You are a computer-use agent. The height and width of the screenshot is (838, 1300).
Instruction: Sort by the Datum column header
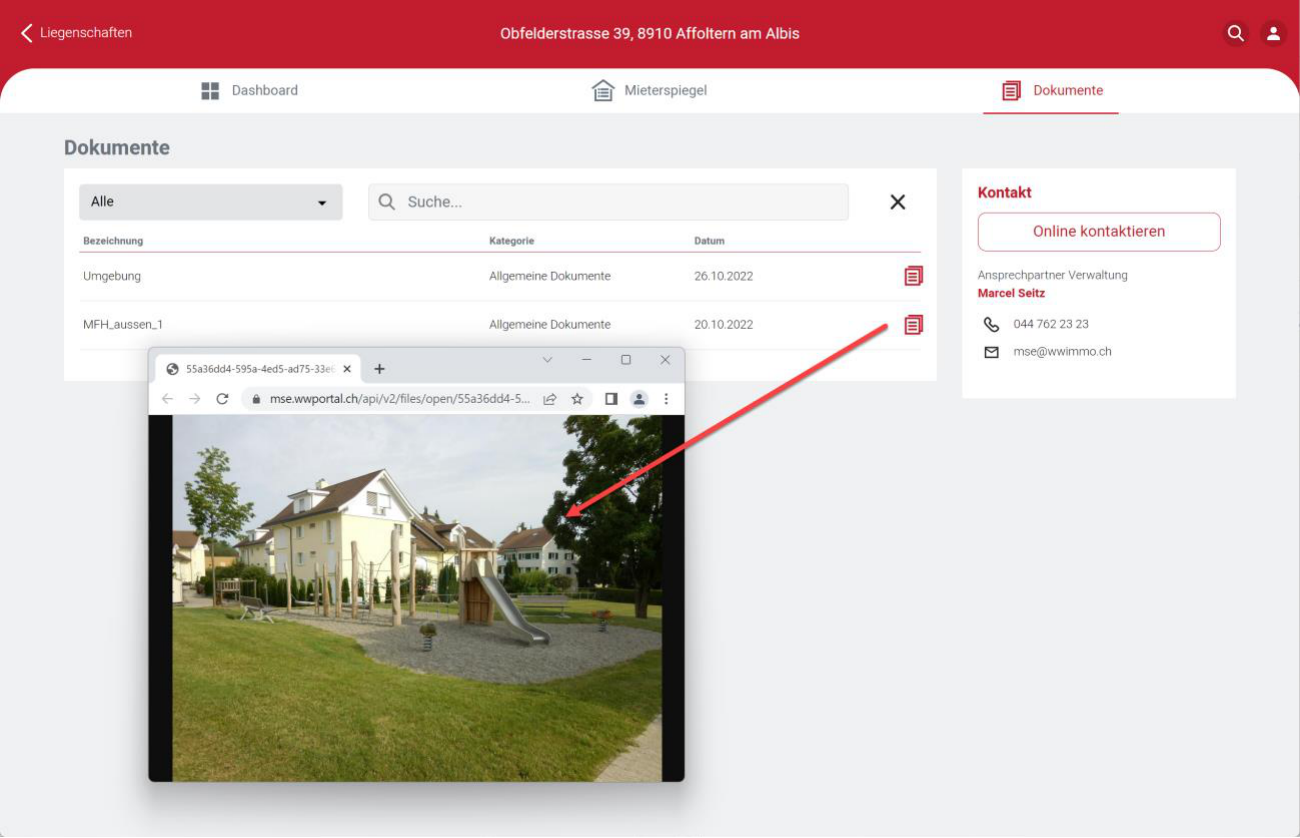pos(710,241)
